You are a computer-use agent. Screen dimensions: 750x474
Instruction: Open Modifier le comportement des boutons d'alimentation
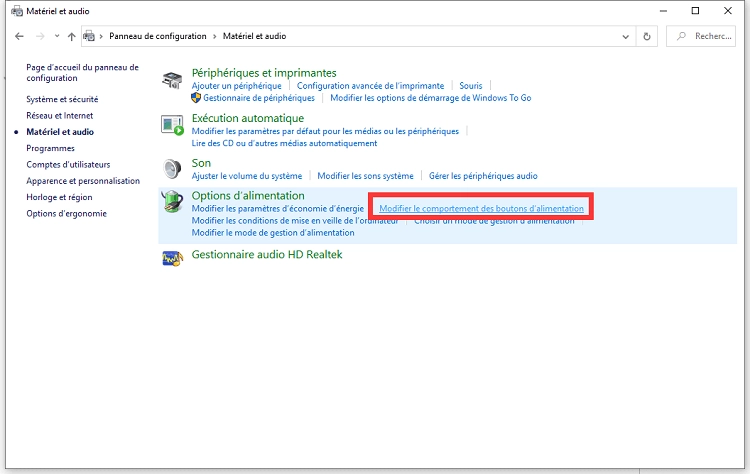click(x=481, y=208)
